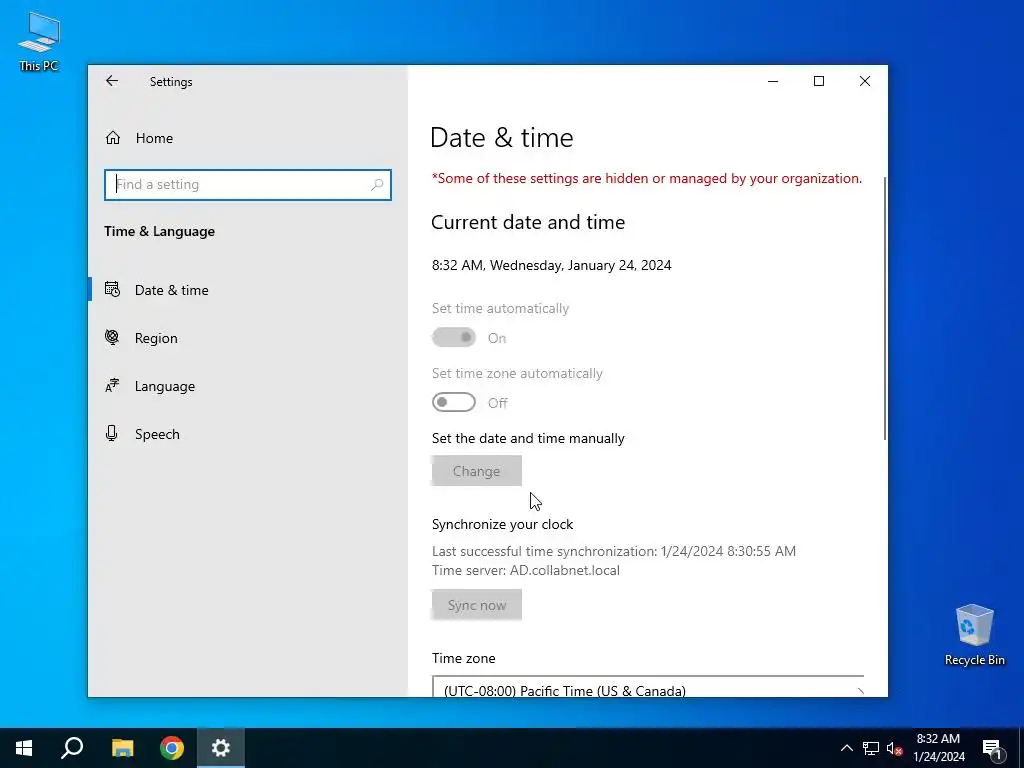Minimize the Settings window
The height and width of the screenshot is (768, 1024).
773,81
